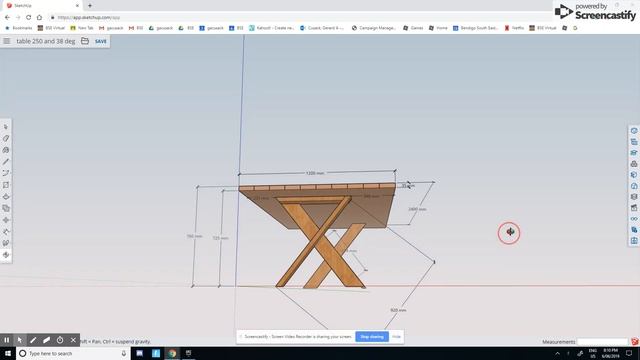Screen dimensions: 640x360
Task: Close the Screencastify recording toolbar
Action: tap(73, 340)
